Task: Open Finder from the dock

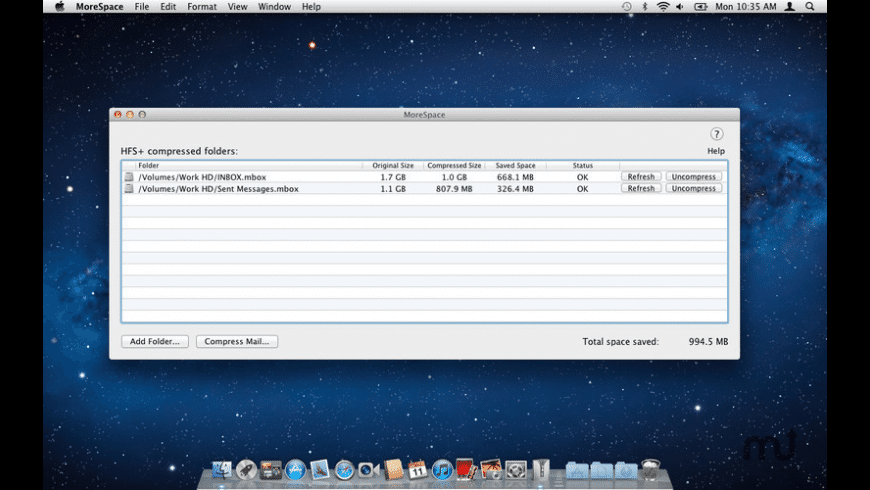Action: (x=221, y=470)
